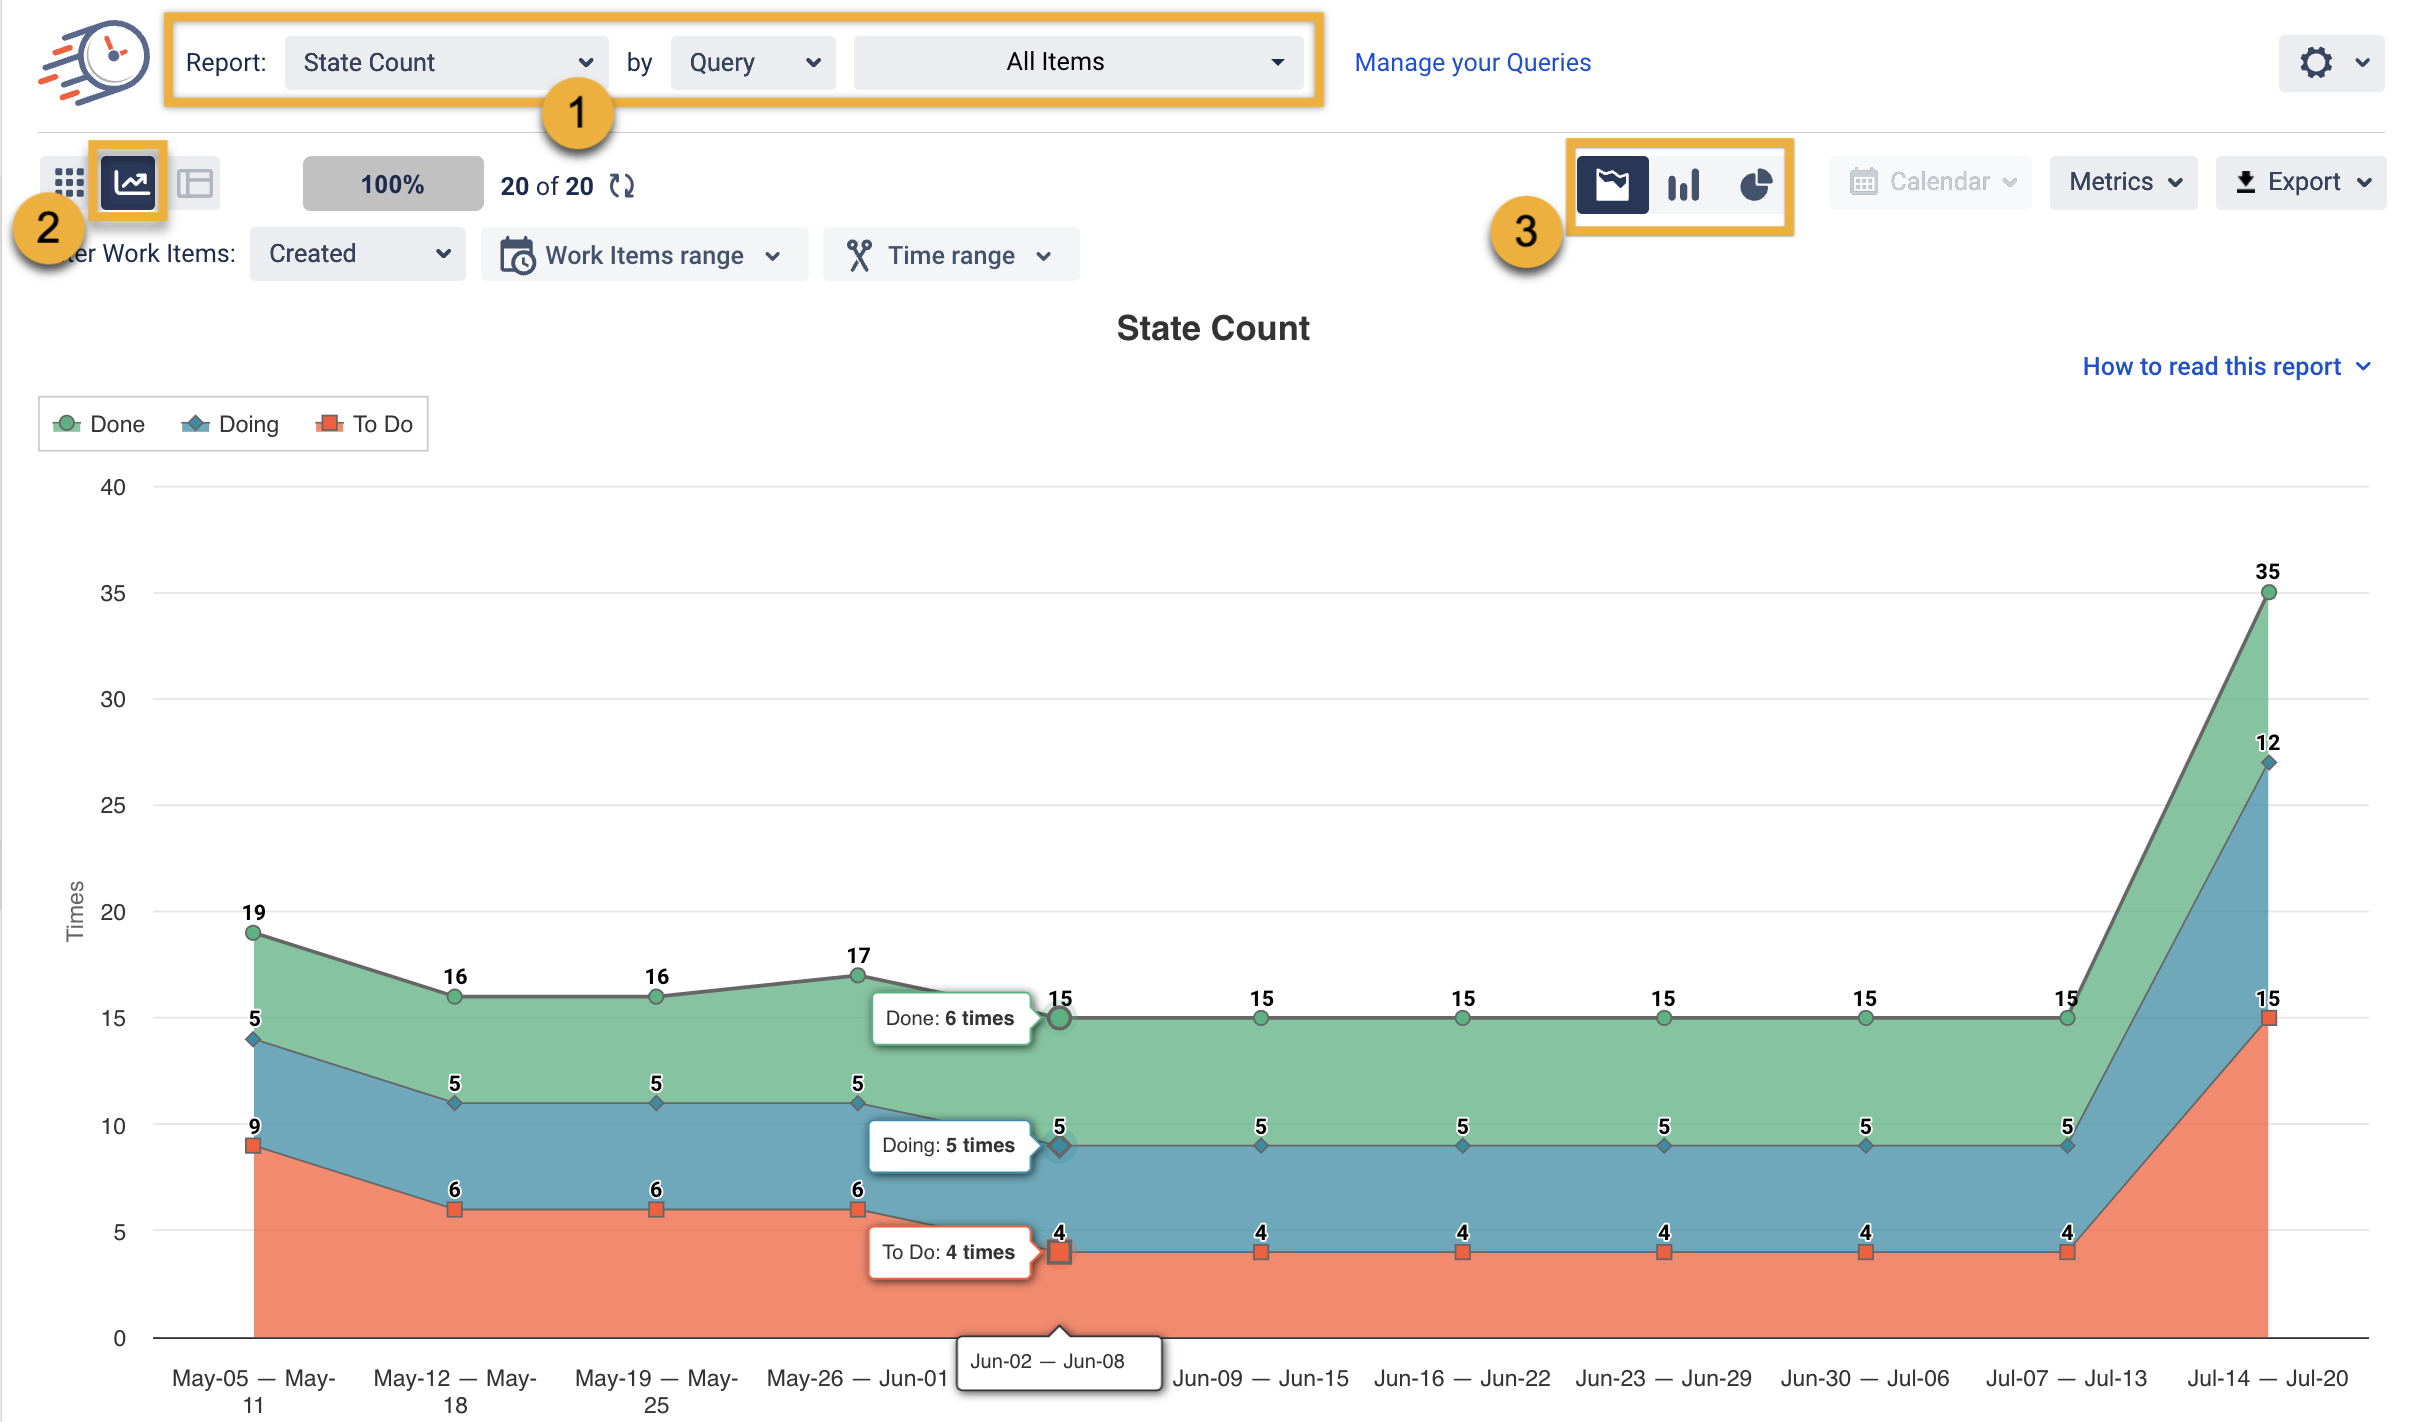Switch to table list view icon
The image size is (2414, 1422).
195,183
